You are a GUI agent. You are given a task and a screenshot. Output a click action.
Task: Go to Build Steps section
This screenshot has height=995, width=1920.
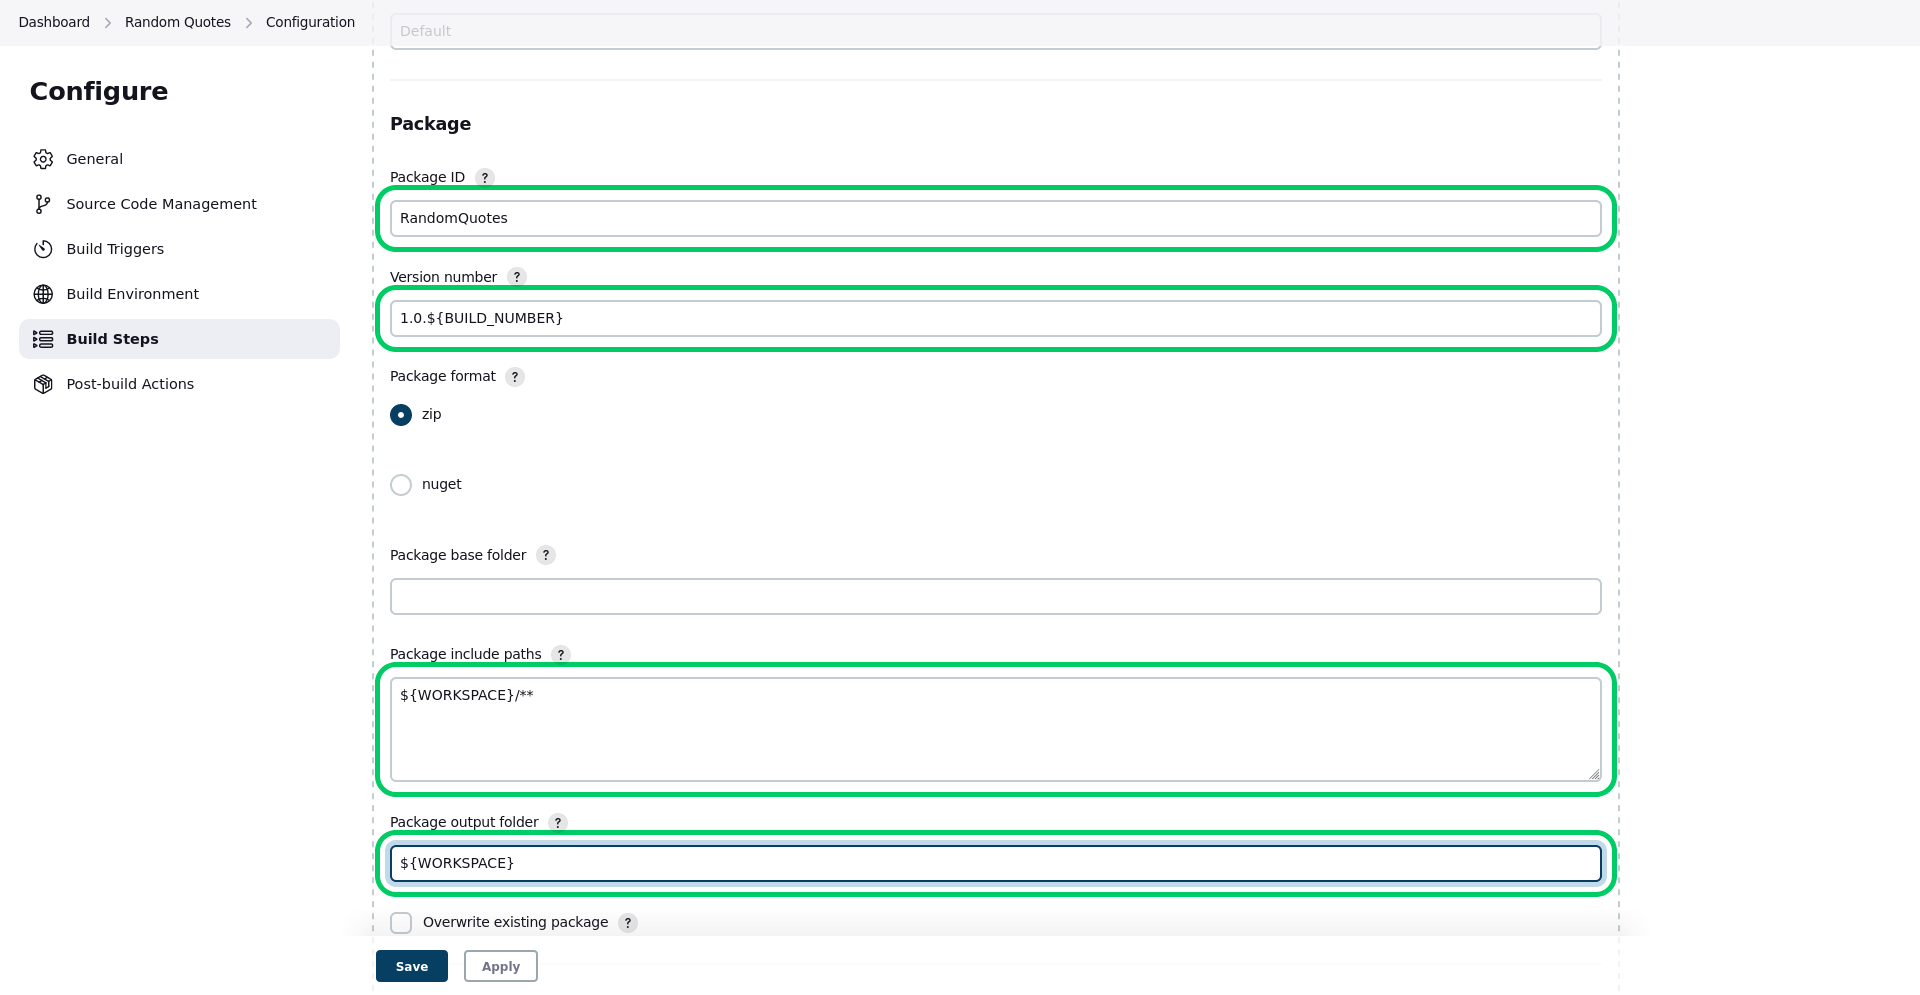tap(180, 339)
